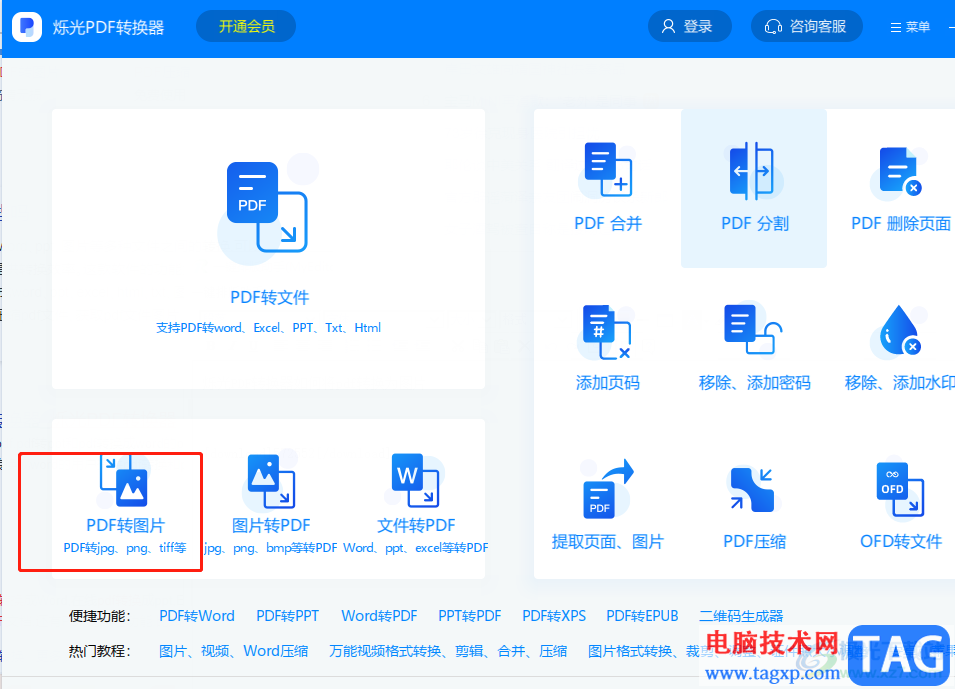
Task: Click the PDF转图片 title text
Action: point(125,525)
